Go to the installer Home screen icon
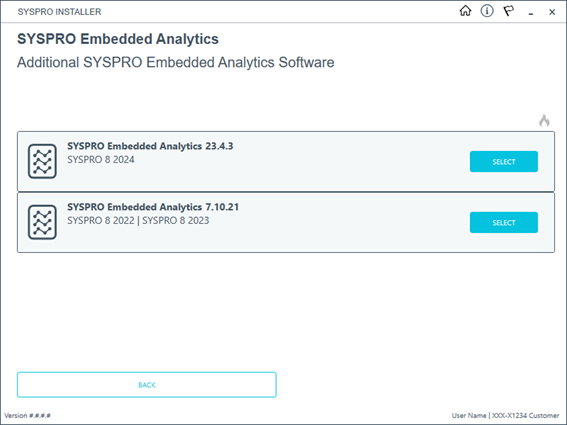The height and width of the screenshot is (425, 567). tap(465, 11)
